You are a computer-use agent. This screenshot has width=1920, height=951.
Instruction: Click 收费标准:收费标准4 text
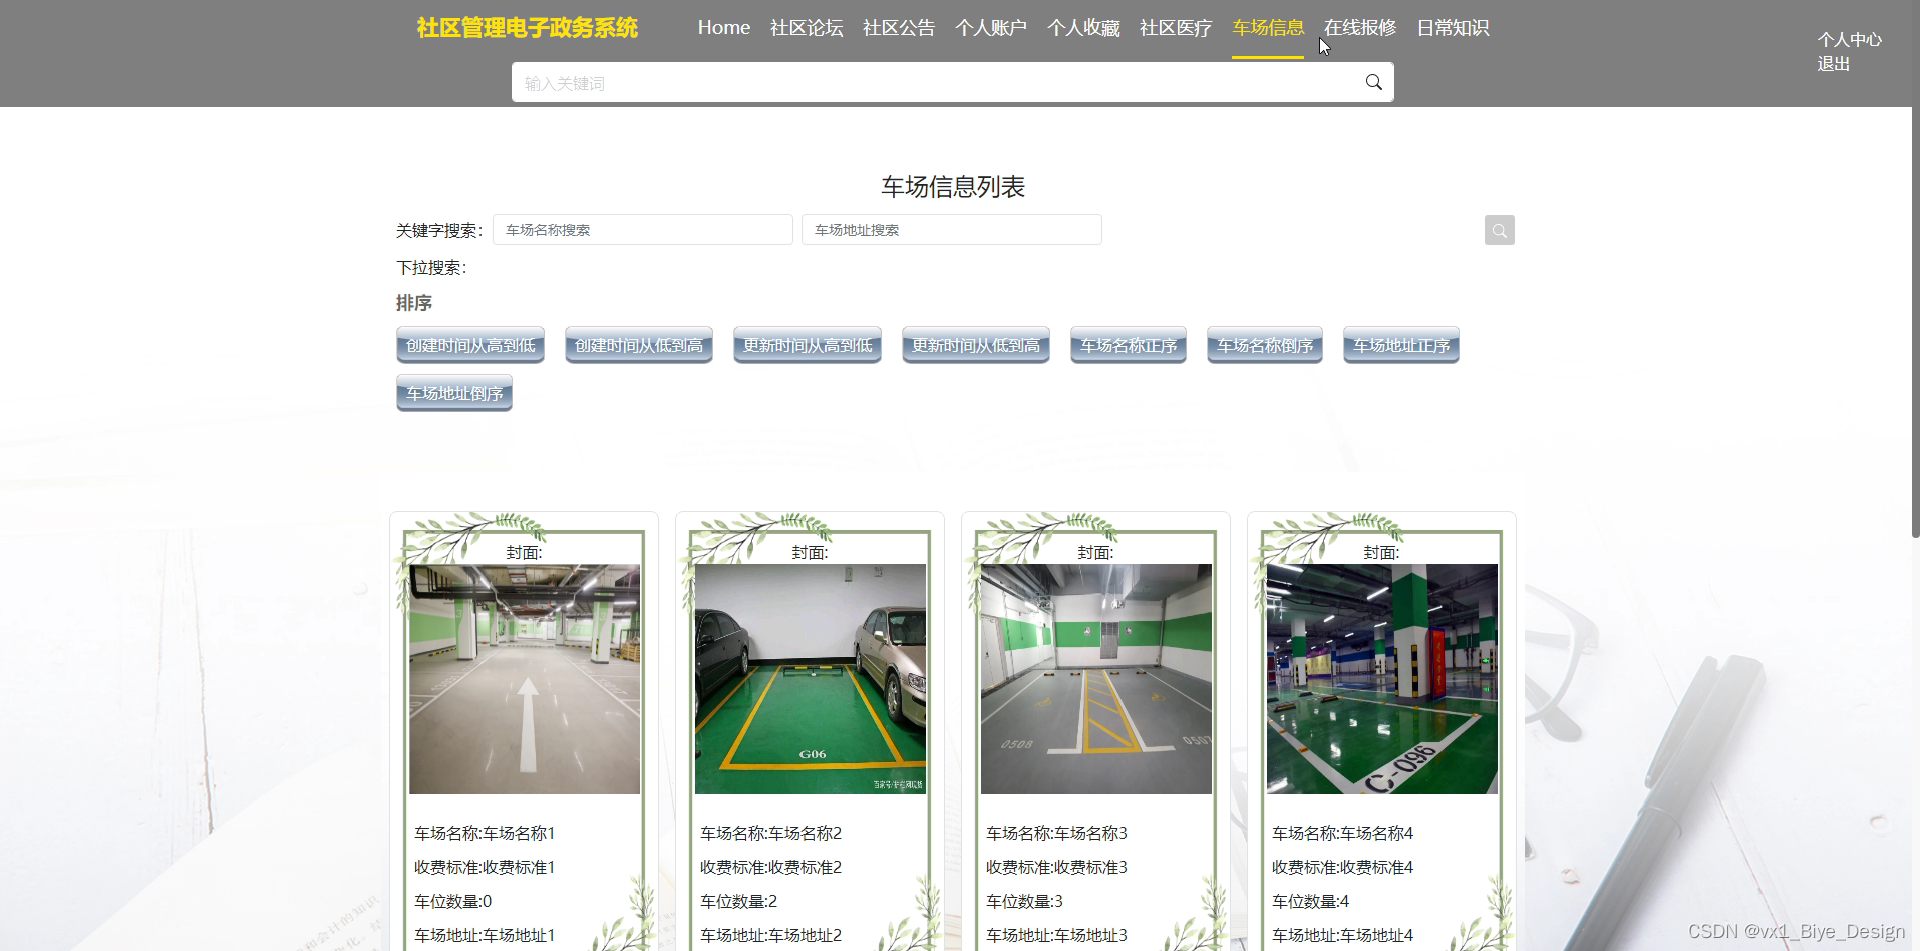pos(1343,867)
